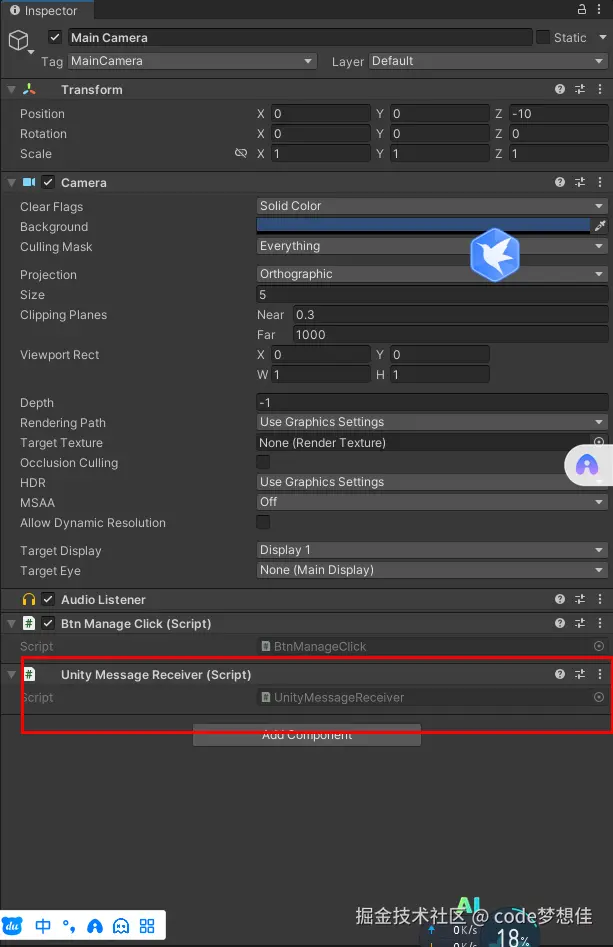Open Btn Manage Click presets selector
The image size is (613, 947).
(580, 623)
